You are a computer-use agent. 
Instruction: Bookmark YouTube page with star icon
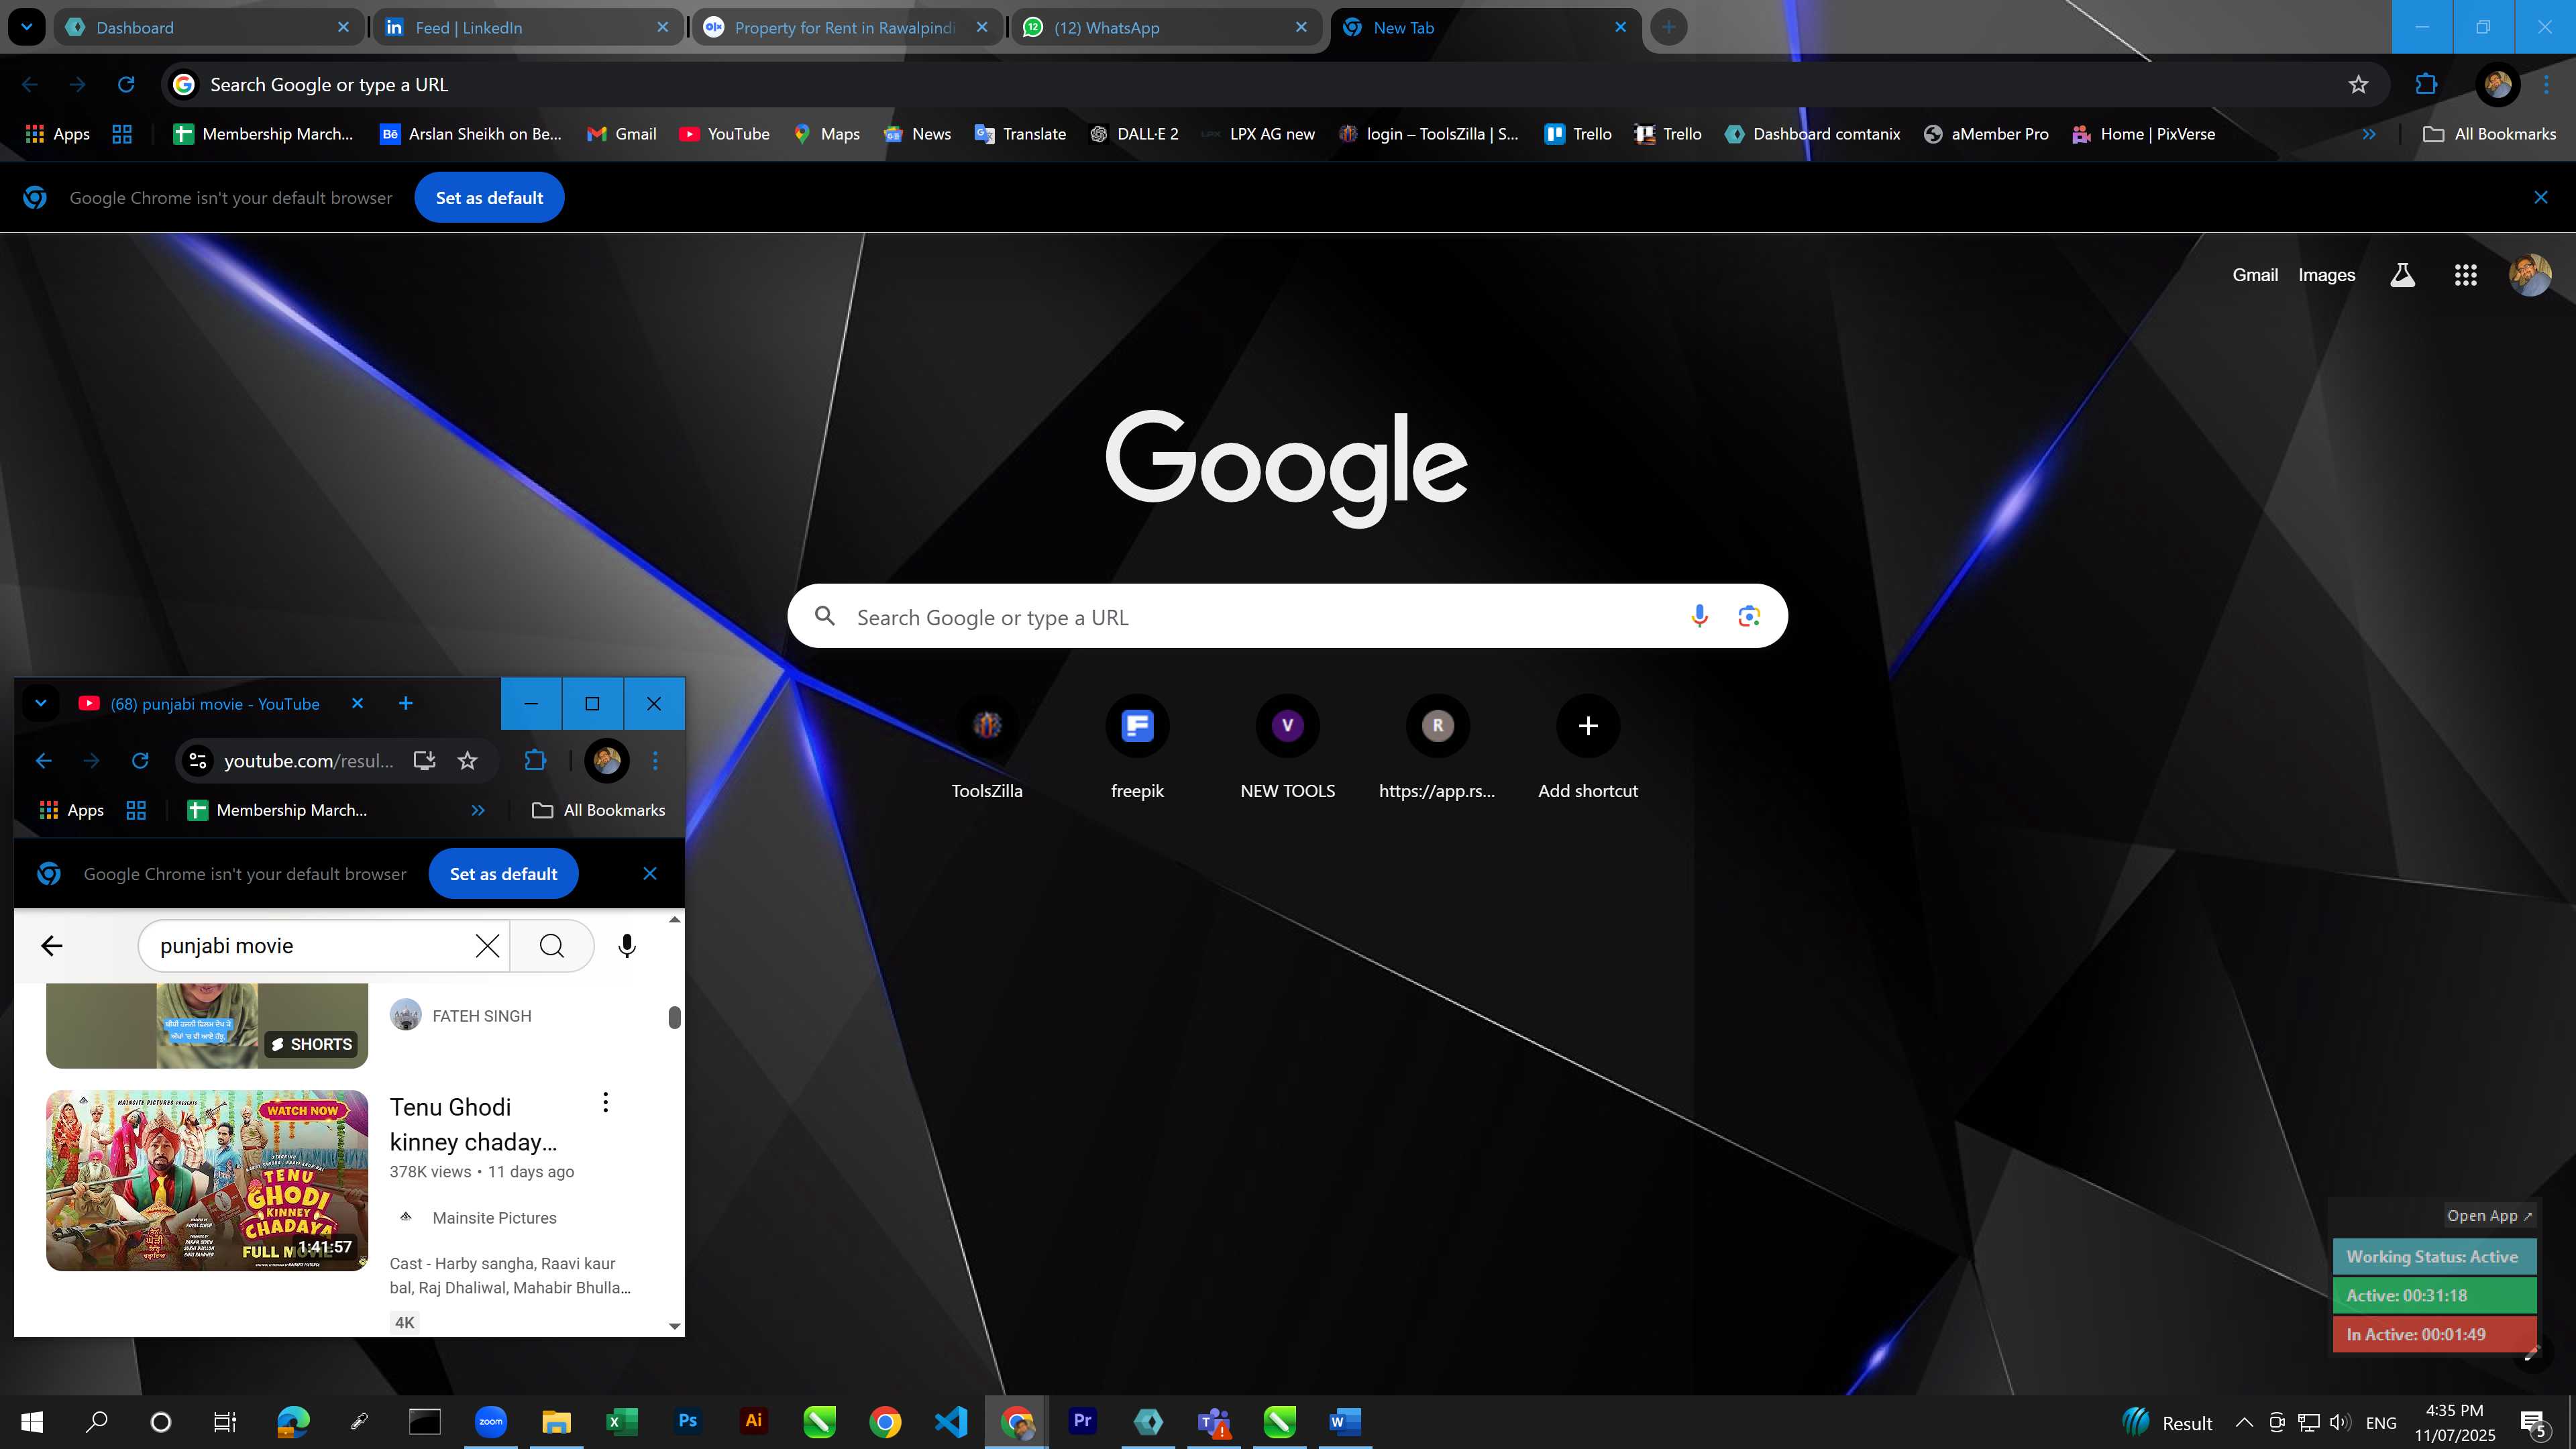pos(467,761)
